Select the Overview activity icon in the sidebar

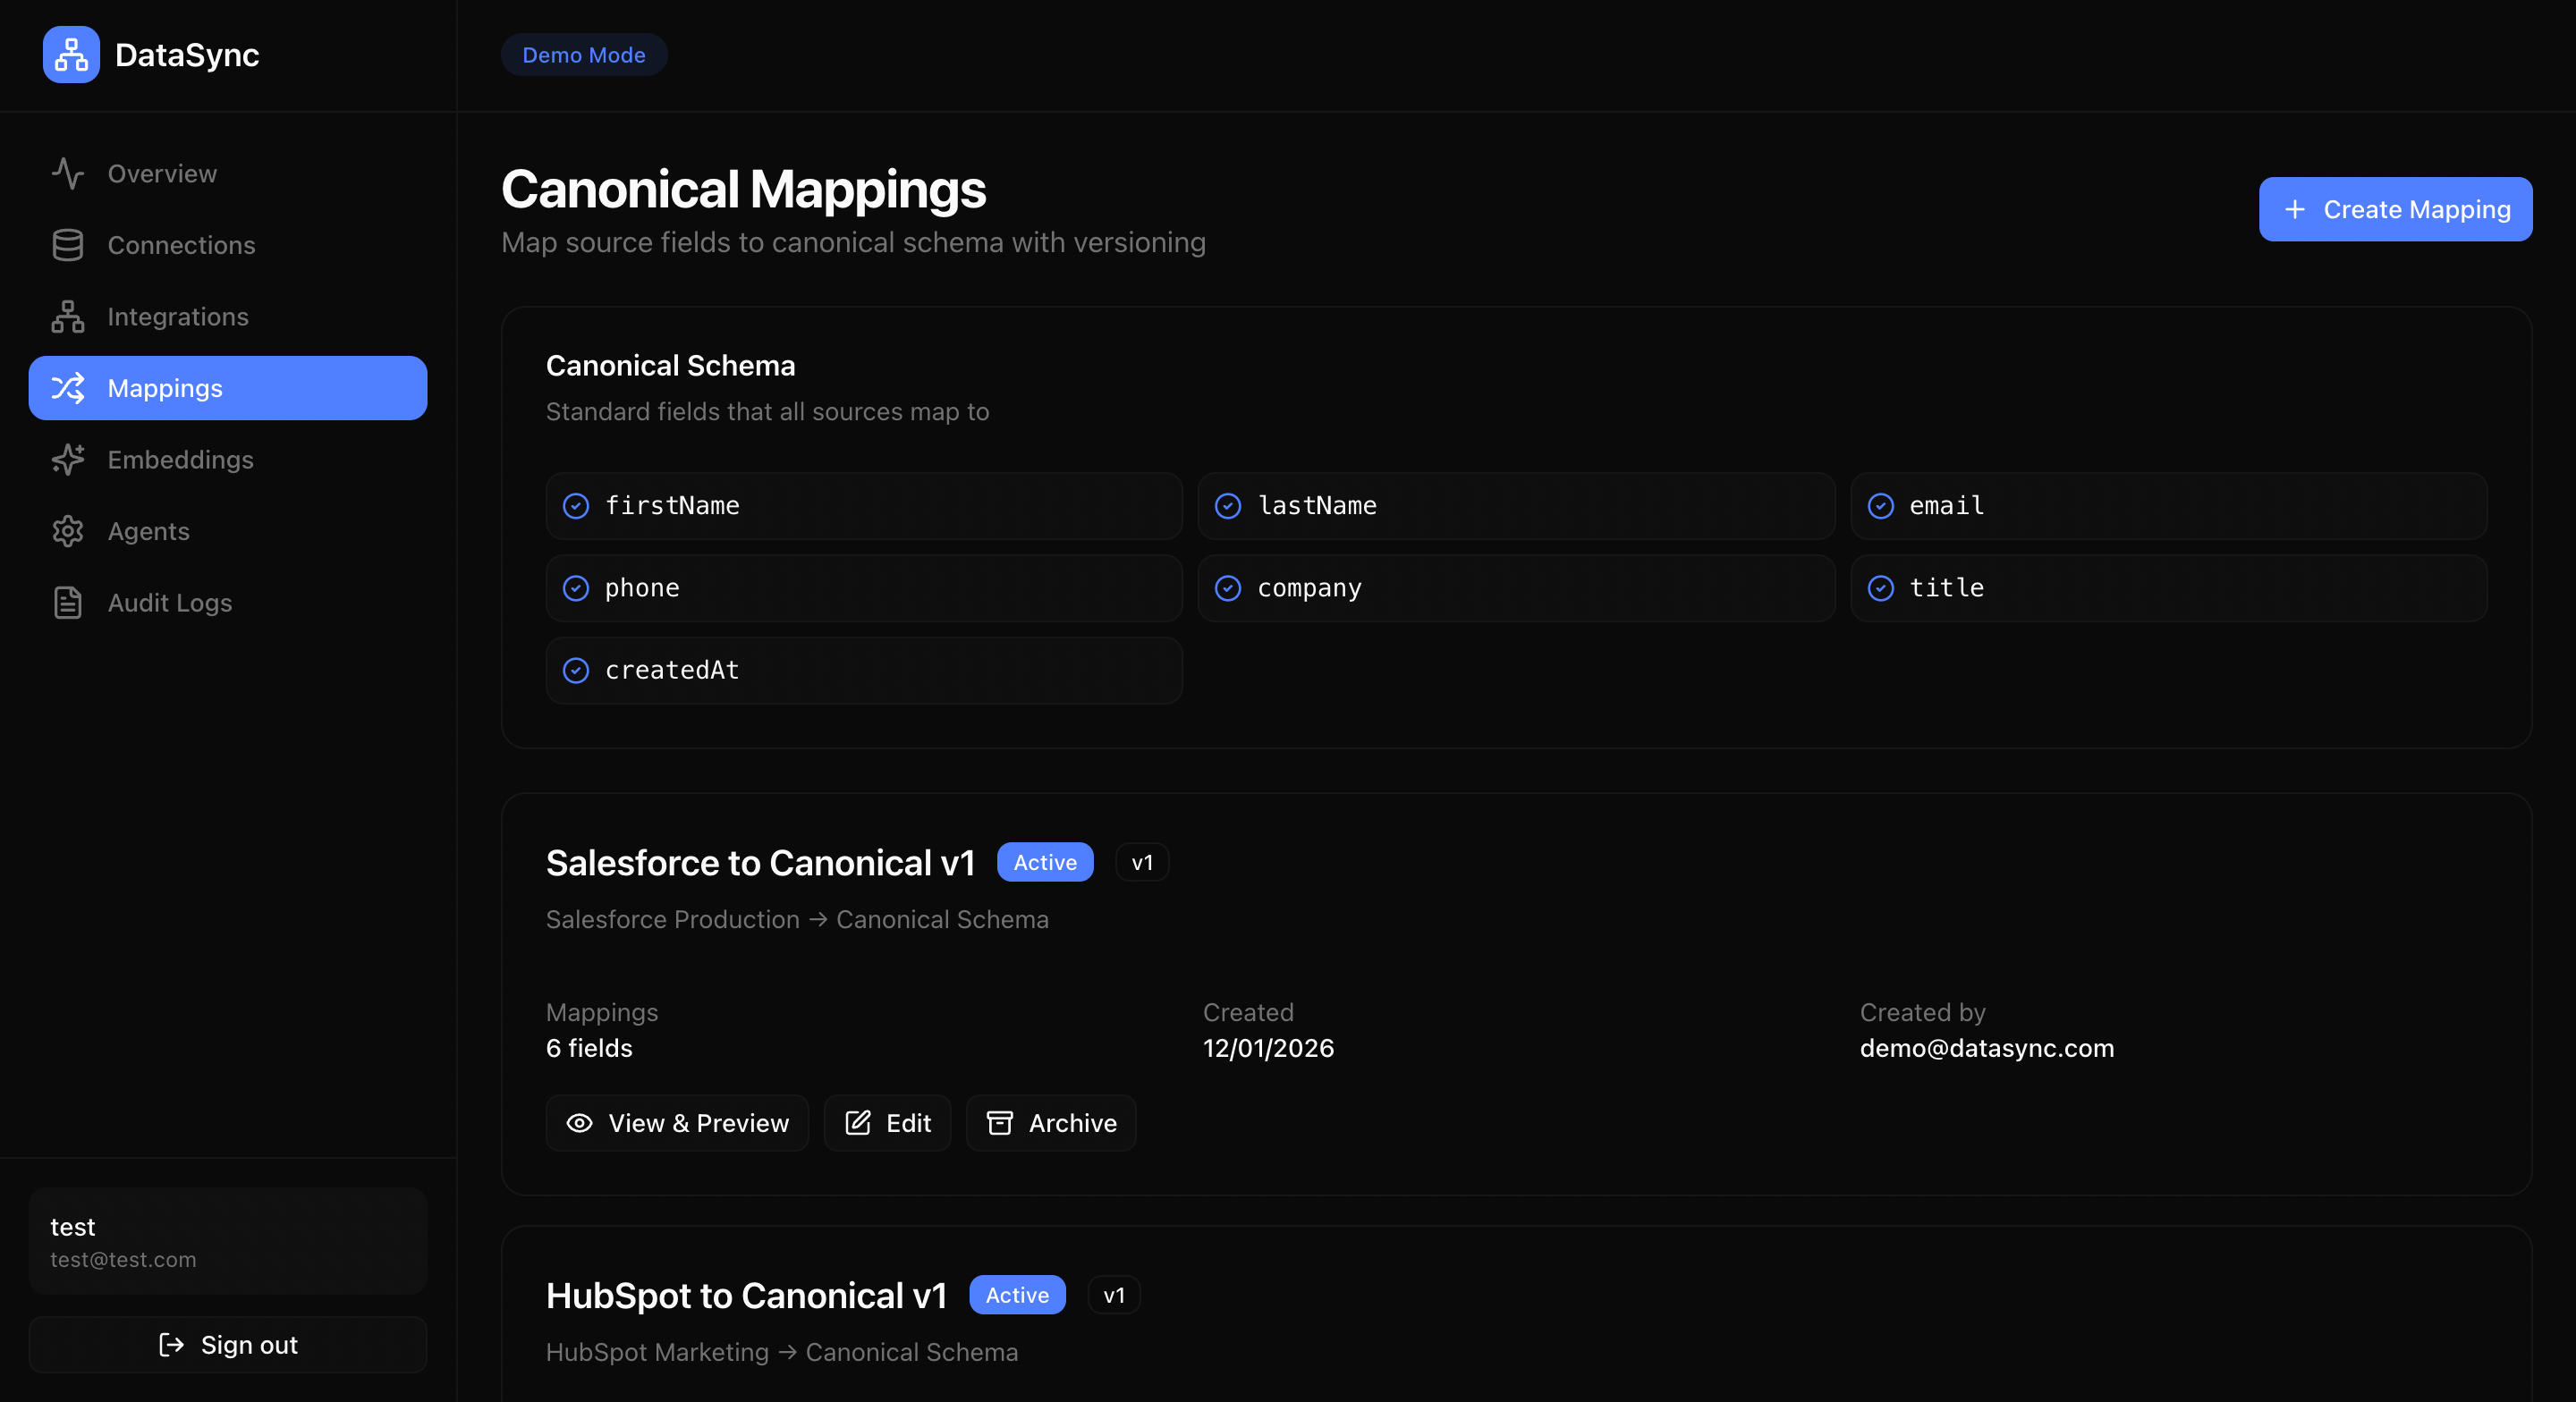click(67, 173)
